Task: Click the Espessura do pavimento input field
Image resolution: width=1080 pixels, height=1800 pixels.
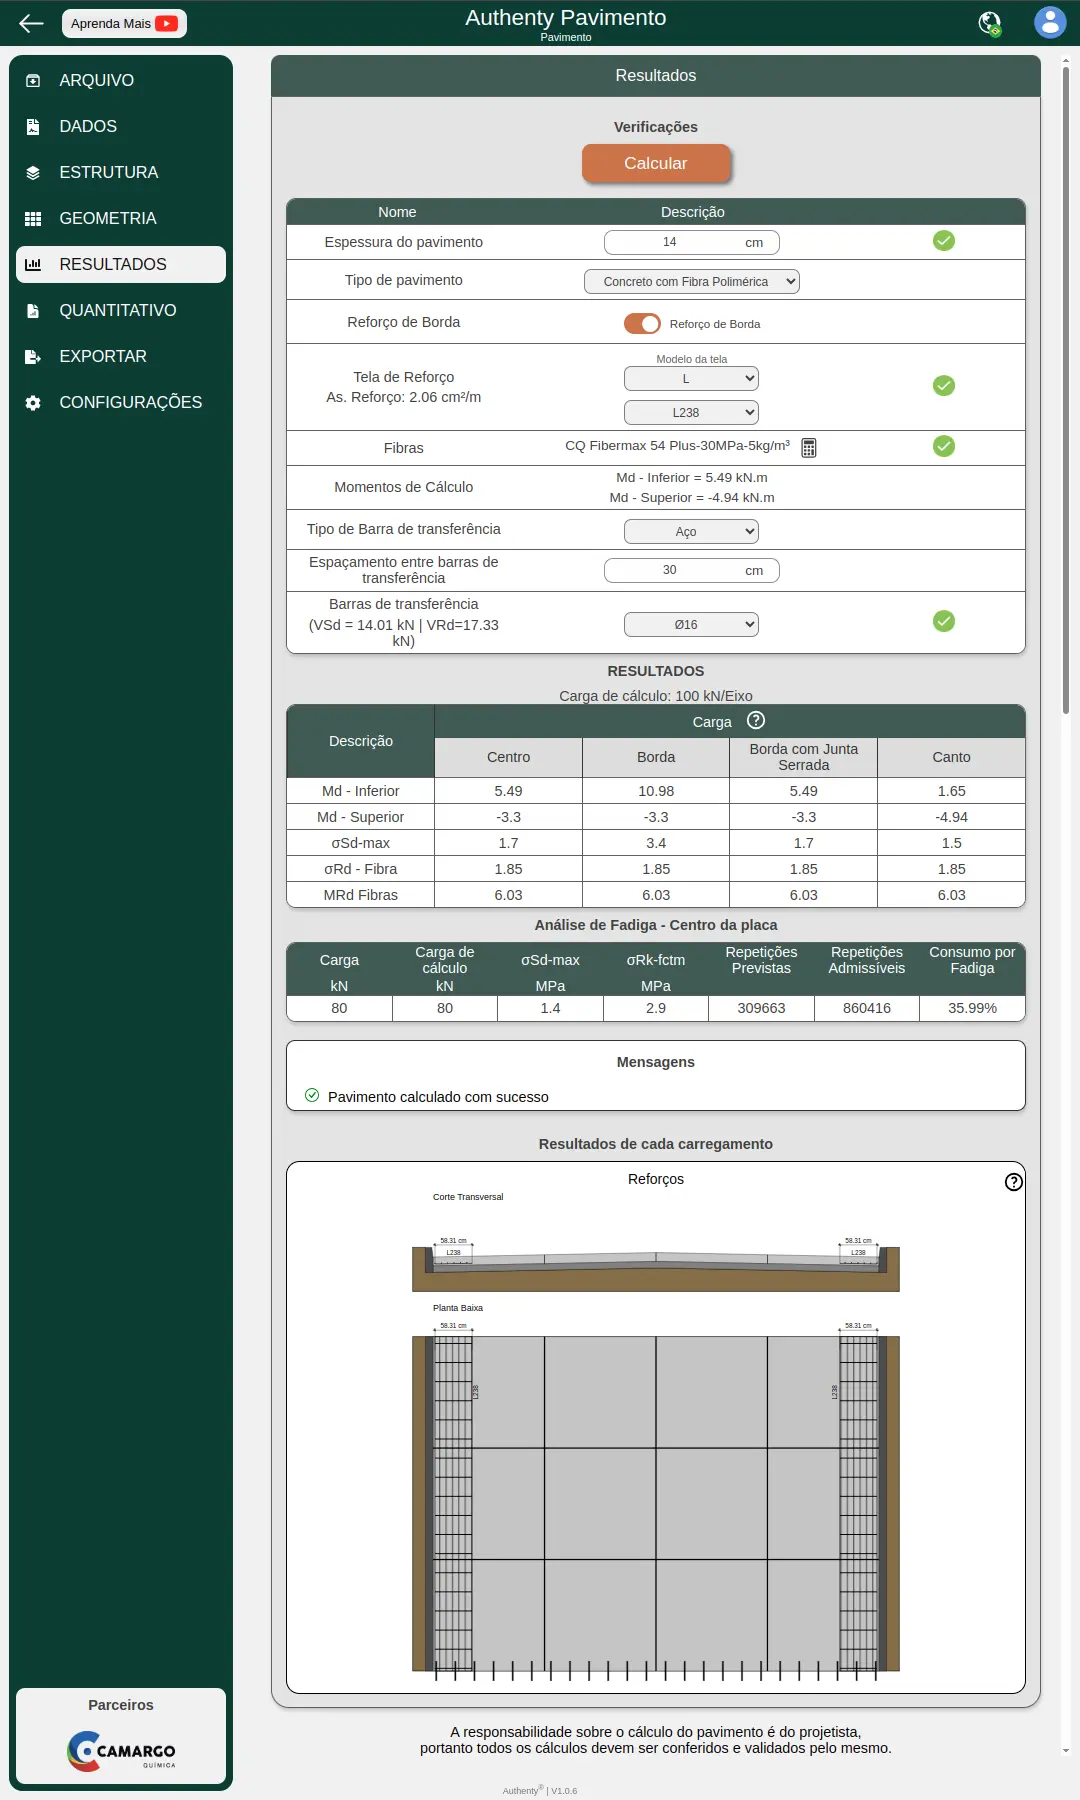Action: click(x=691, y=242)
